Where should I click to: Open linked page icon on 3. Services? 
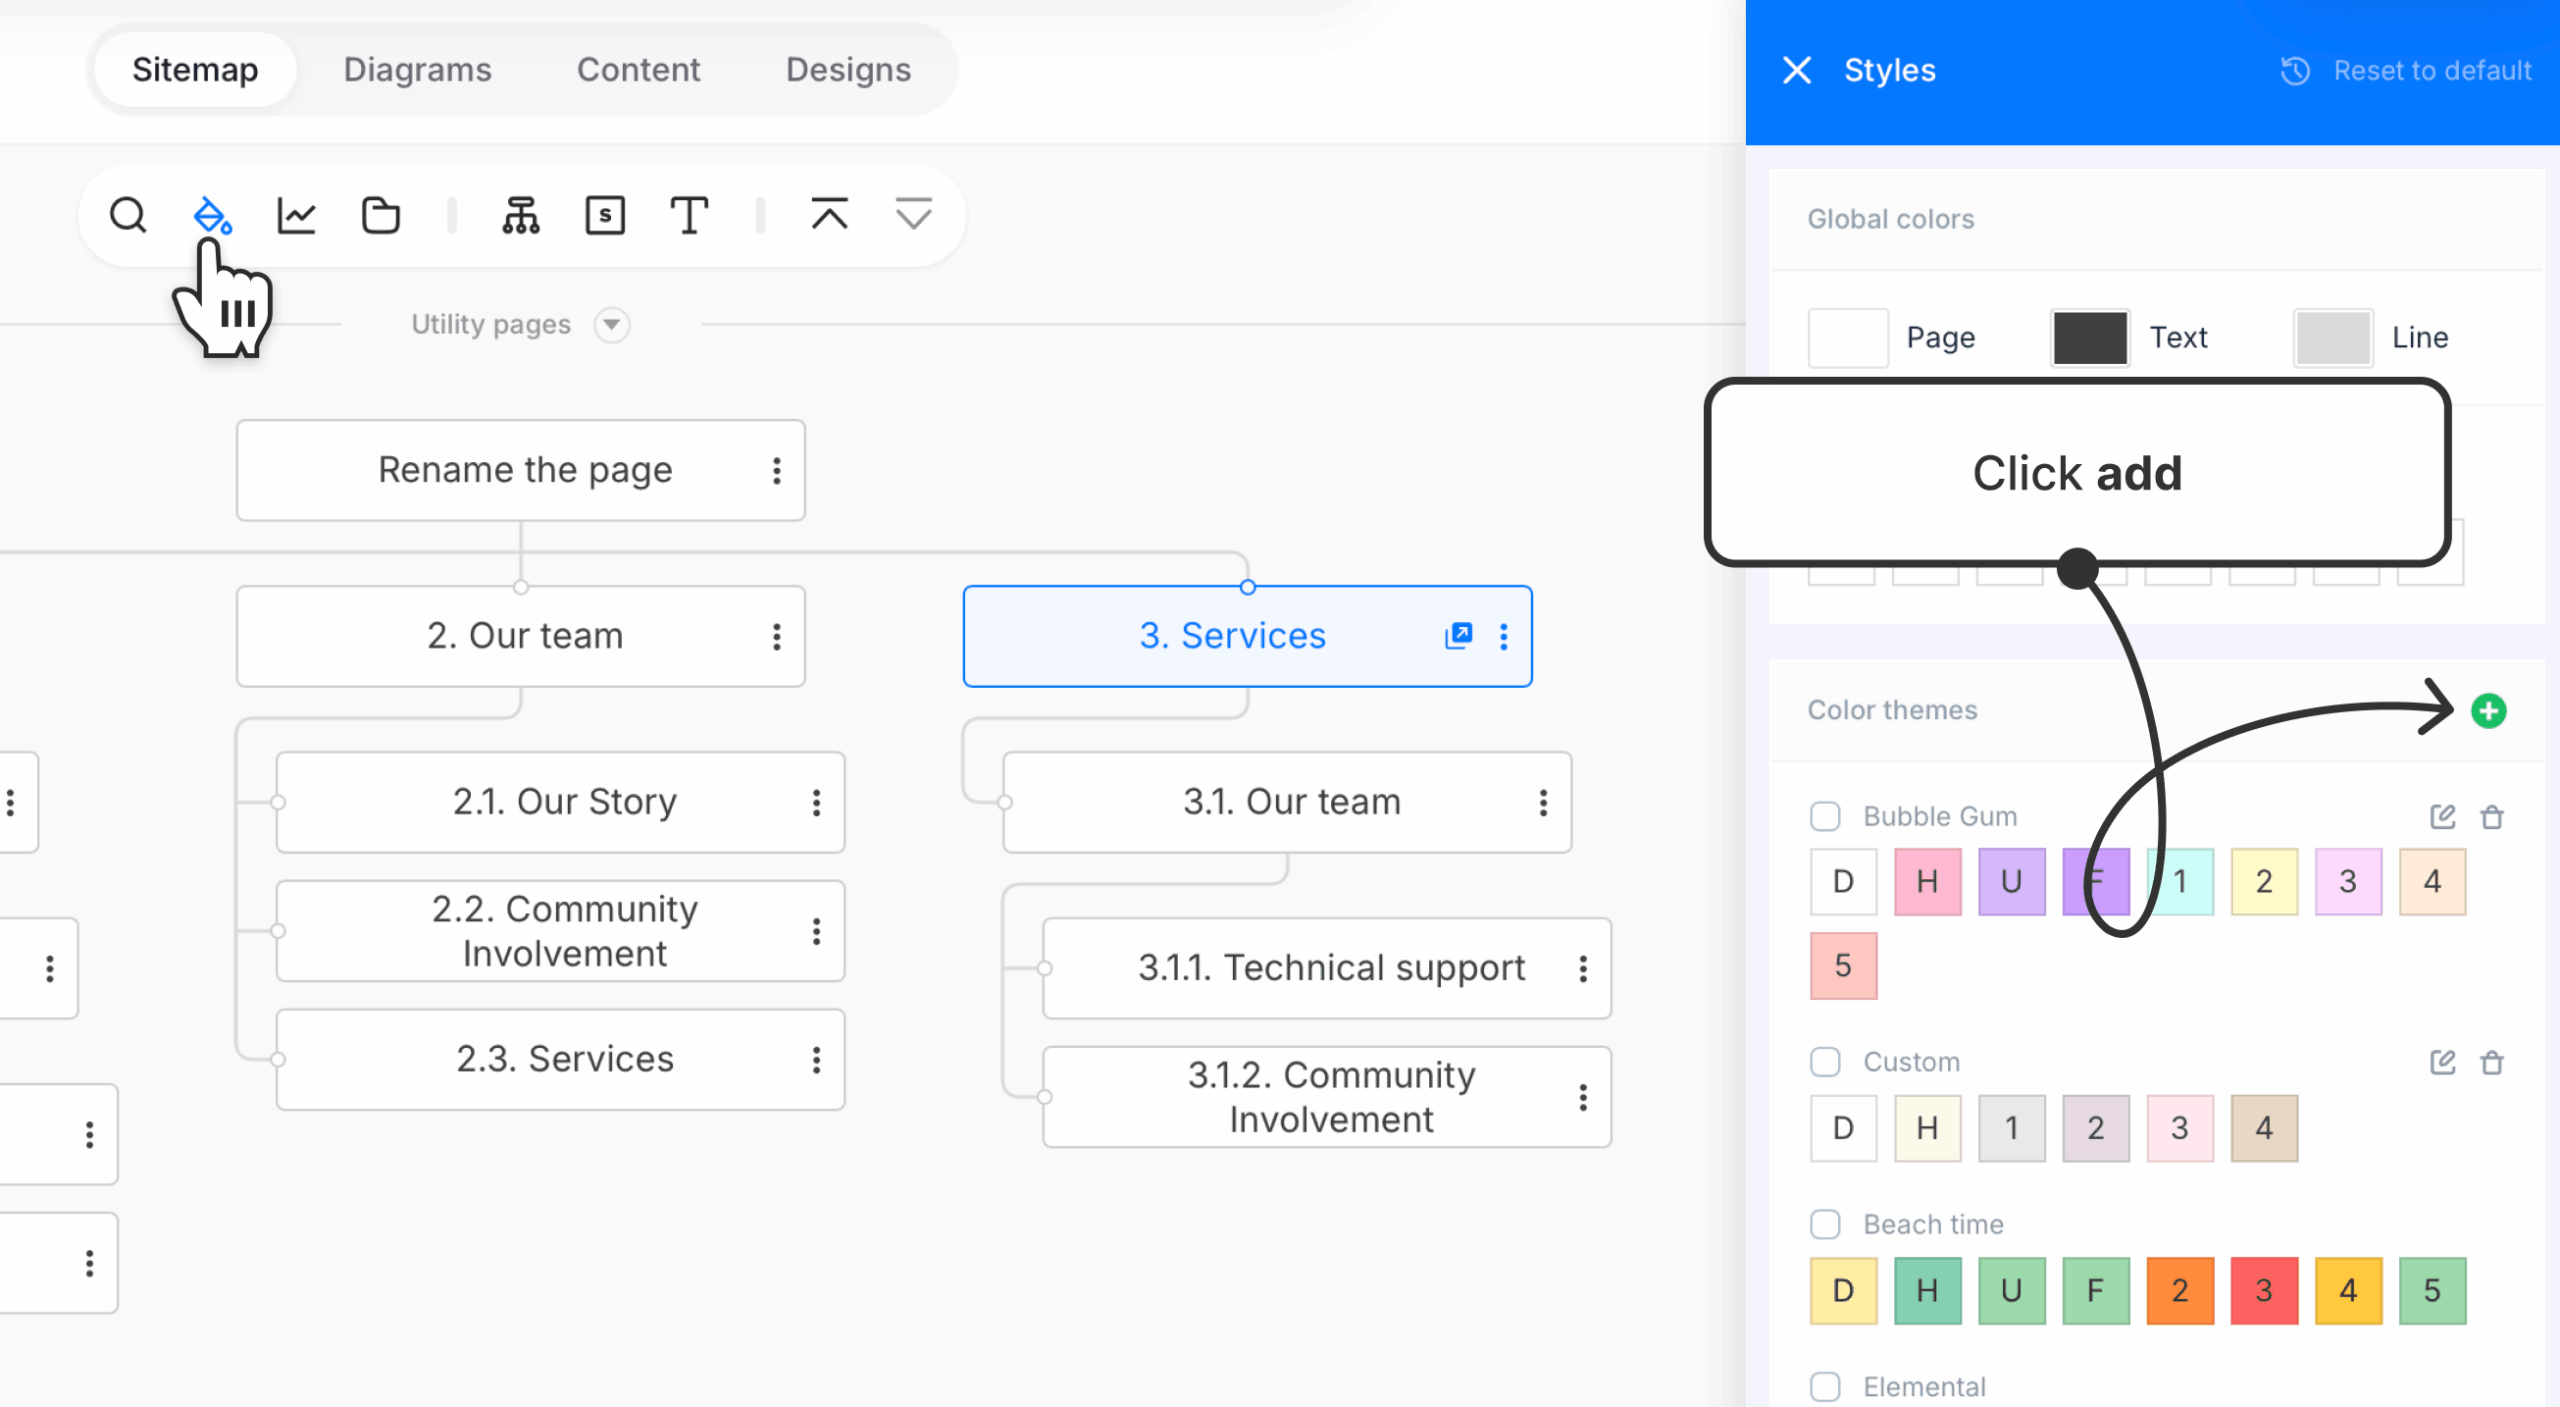tap(1459, 636)
